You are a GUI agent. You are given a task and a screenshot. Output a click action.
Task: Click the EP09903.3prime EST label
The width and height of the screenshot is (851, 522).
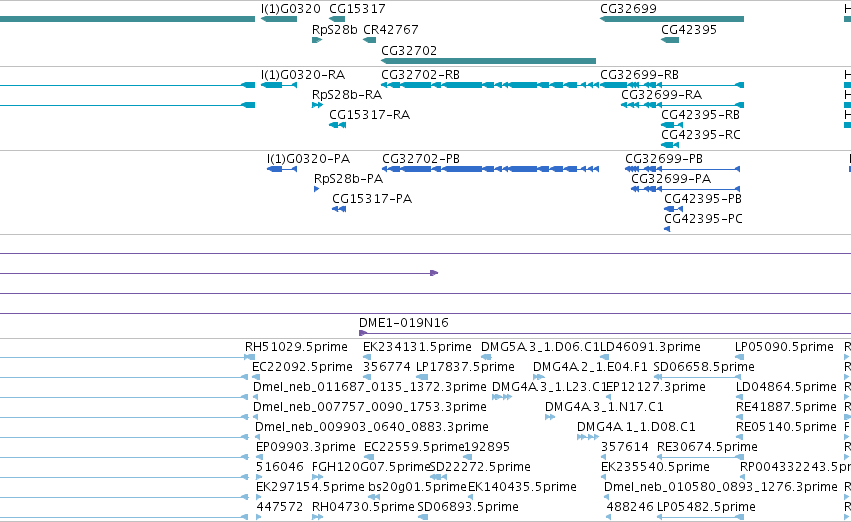pos(306,447)
